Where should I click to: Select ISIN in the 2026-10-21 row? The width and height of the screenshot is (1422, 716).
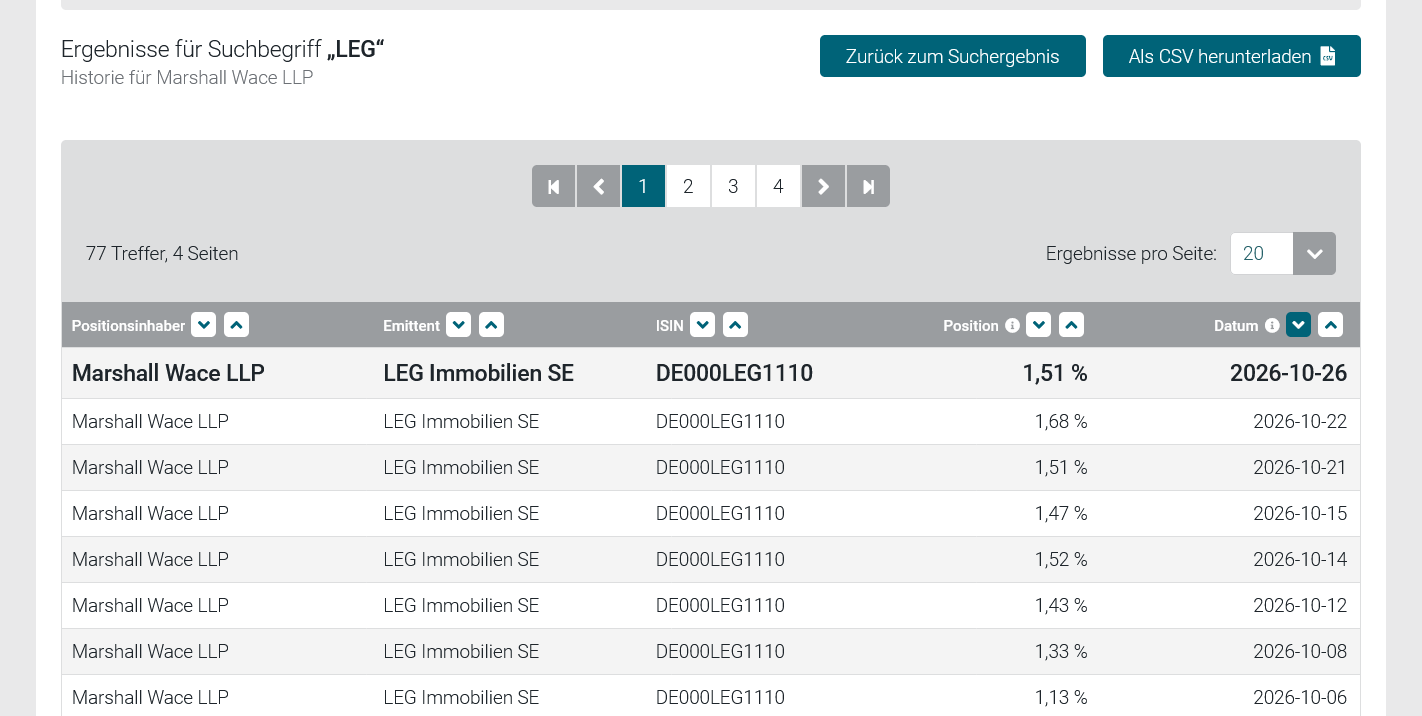click(x=720, y=468)
